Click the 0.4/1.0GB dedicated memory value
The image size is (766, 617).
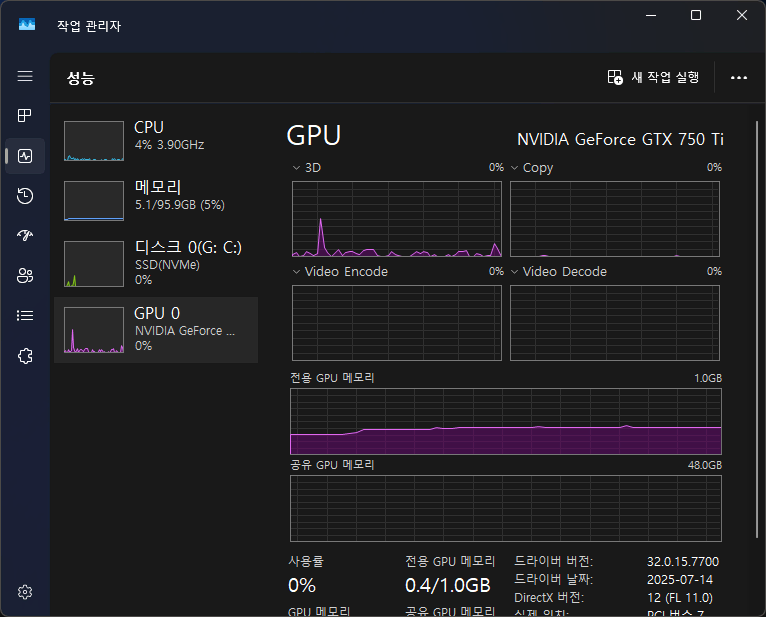point(447,585)
